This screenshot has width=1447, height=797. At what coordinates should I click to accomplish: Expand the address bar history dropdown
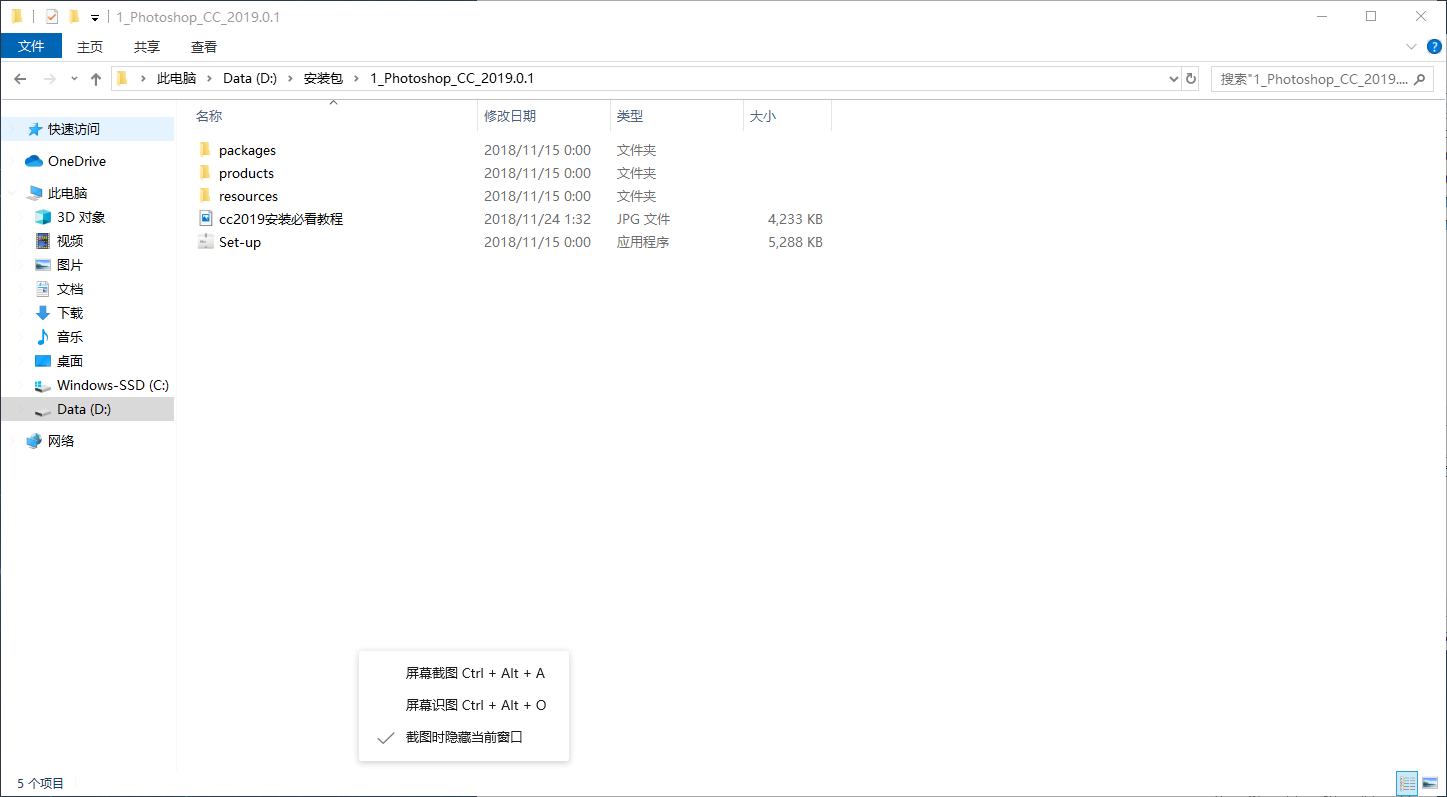point(1173,79)
